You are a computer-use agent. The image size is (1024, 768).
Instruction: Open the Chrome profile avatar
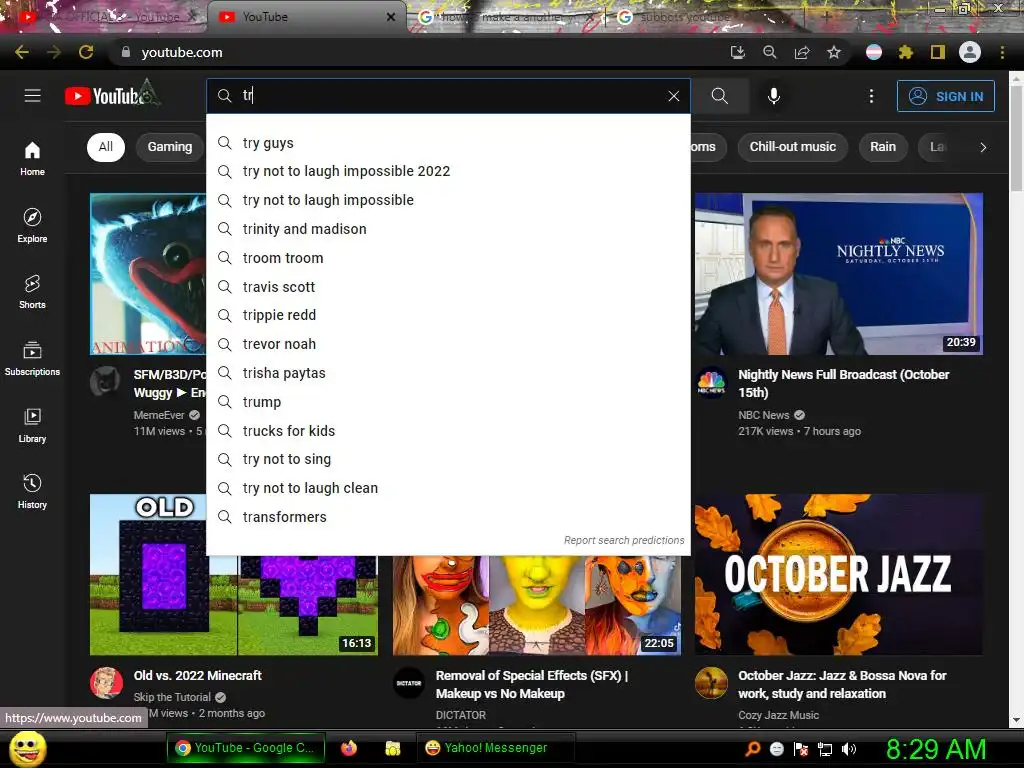coord(970,52)
